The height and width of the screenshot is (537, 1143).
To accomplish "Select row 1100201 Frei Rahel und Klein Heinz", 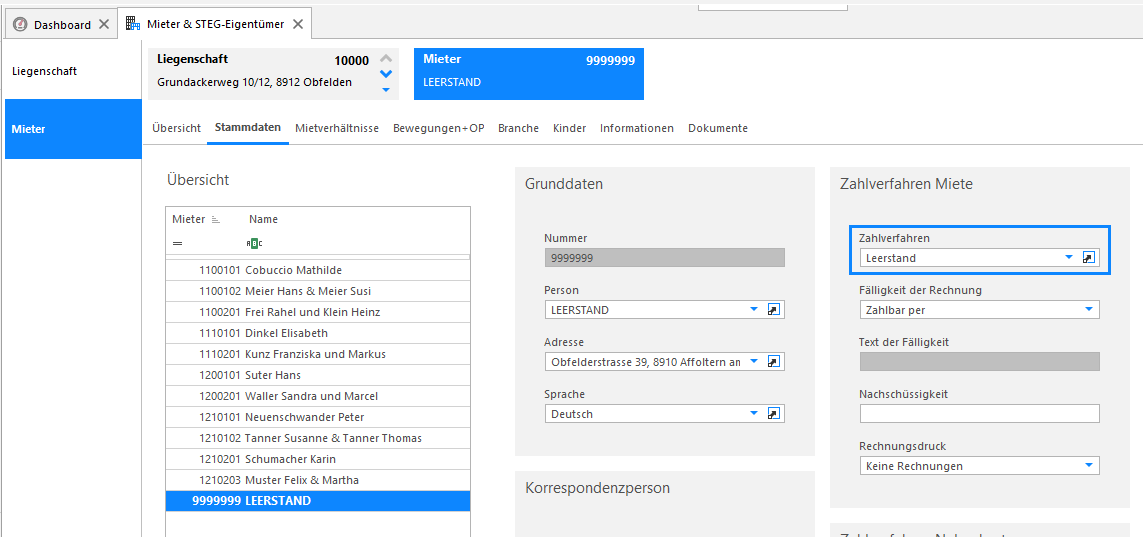I will (x=318, y=313).
